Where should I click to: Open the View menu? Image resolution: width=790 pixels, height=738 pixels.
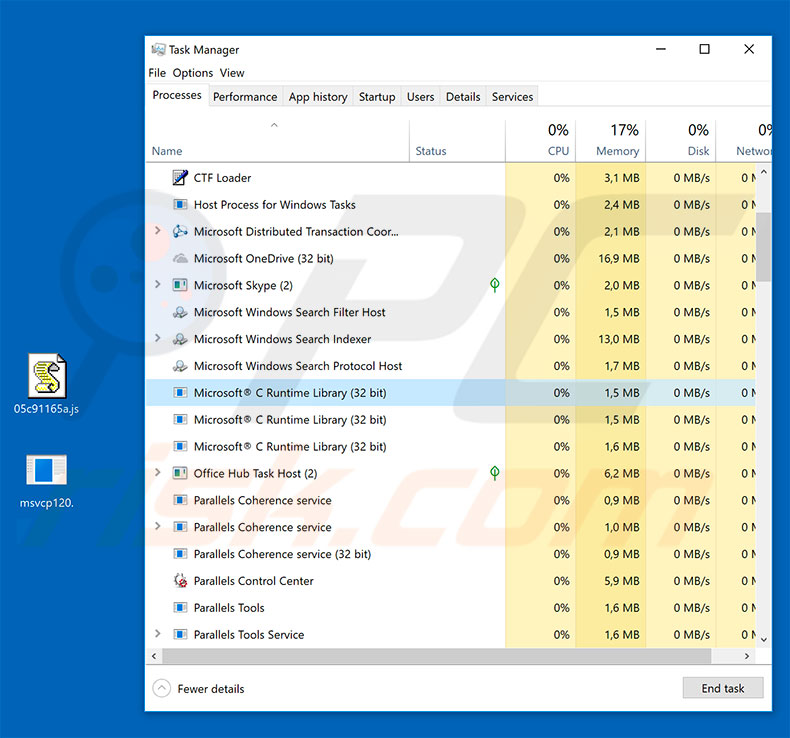click(x=232, y=73)
